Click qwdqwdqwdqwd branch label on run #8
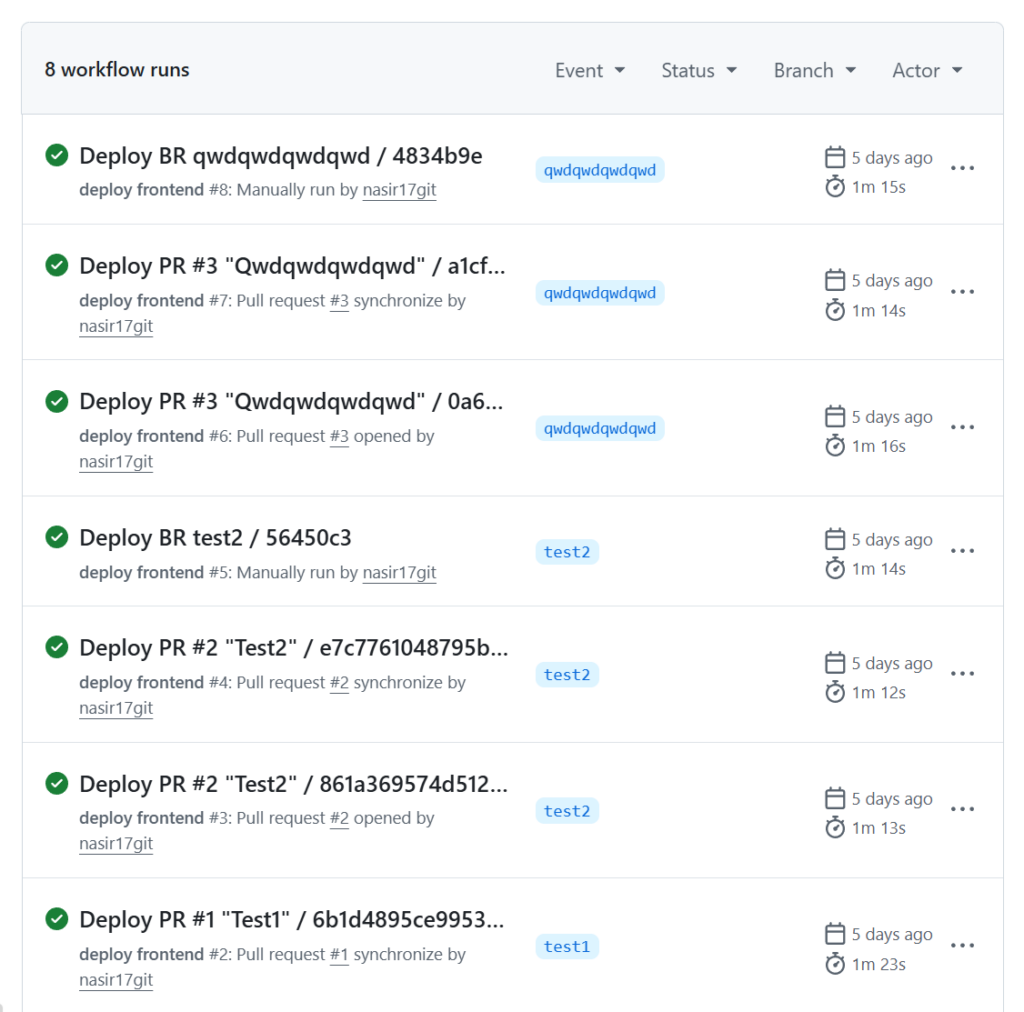Screen dimensions: 1024x1012 click(600, 170)
